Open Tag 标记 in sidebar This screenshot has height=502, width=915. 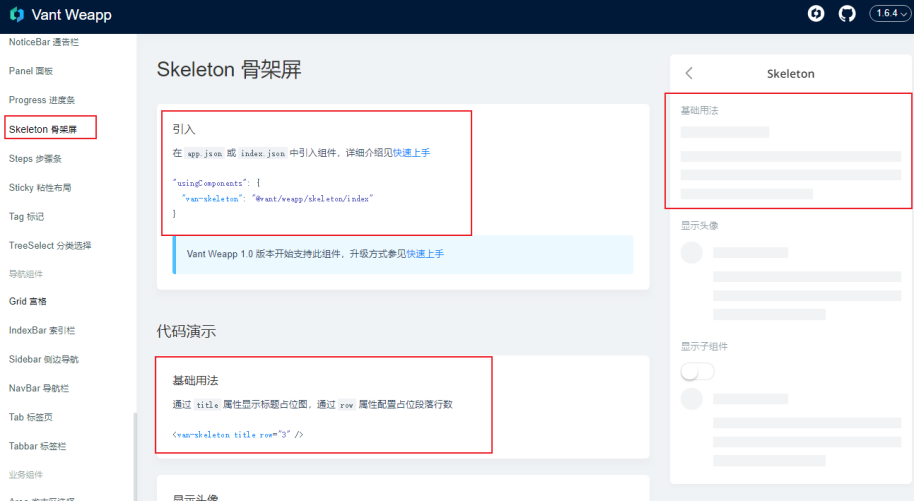(26, 217)
